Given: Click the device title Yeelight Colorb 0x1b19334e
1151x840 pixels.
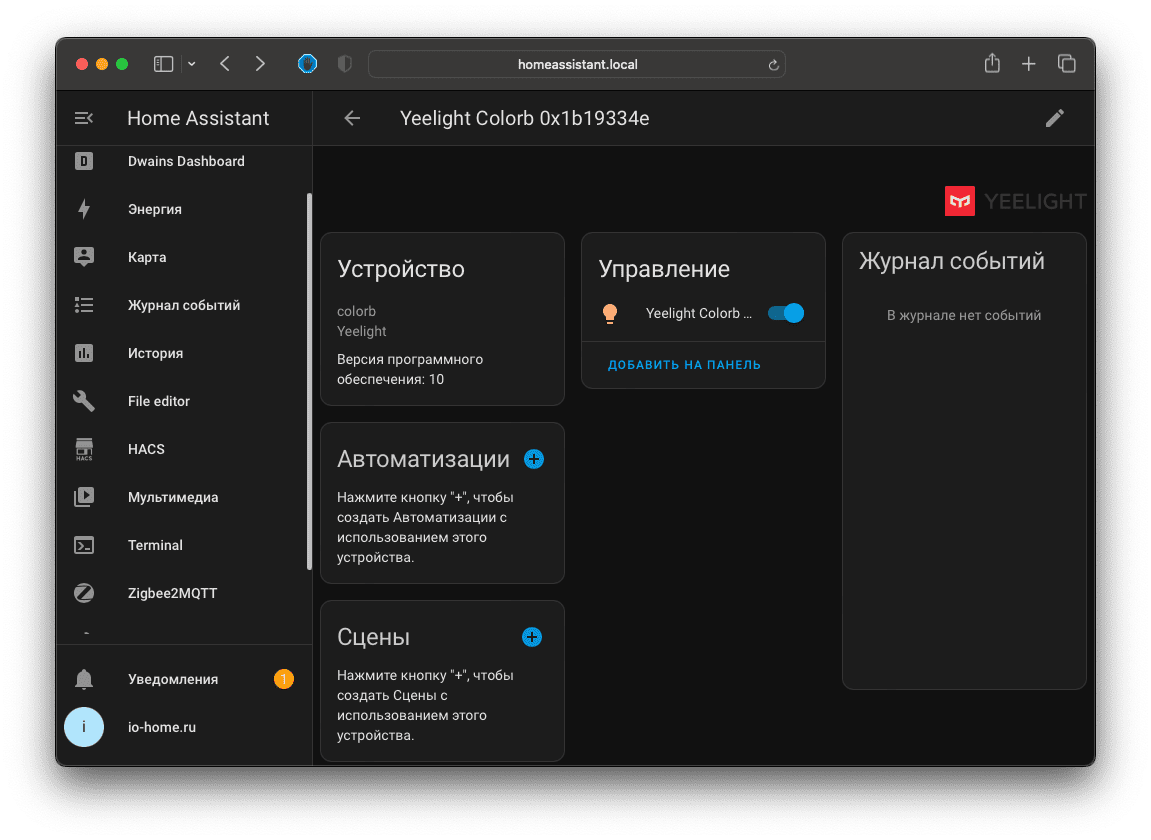Looking at the screenshot, I should 524,118.
